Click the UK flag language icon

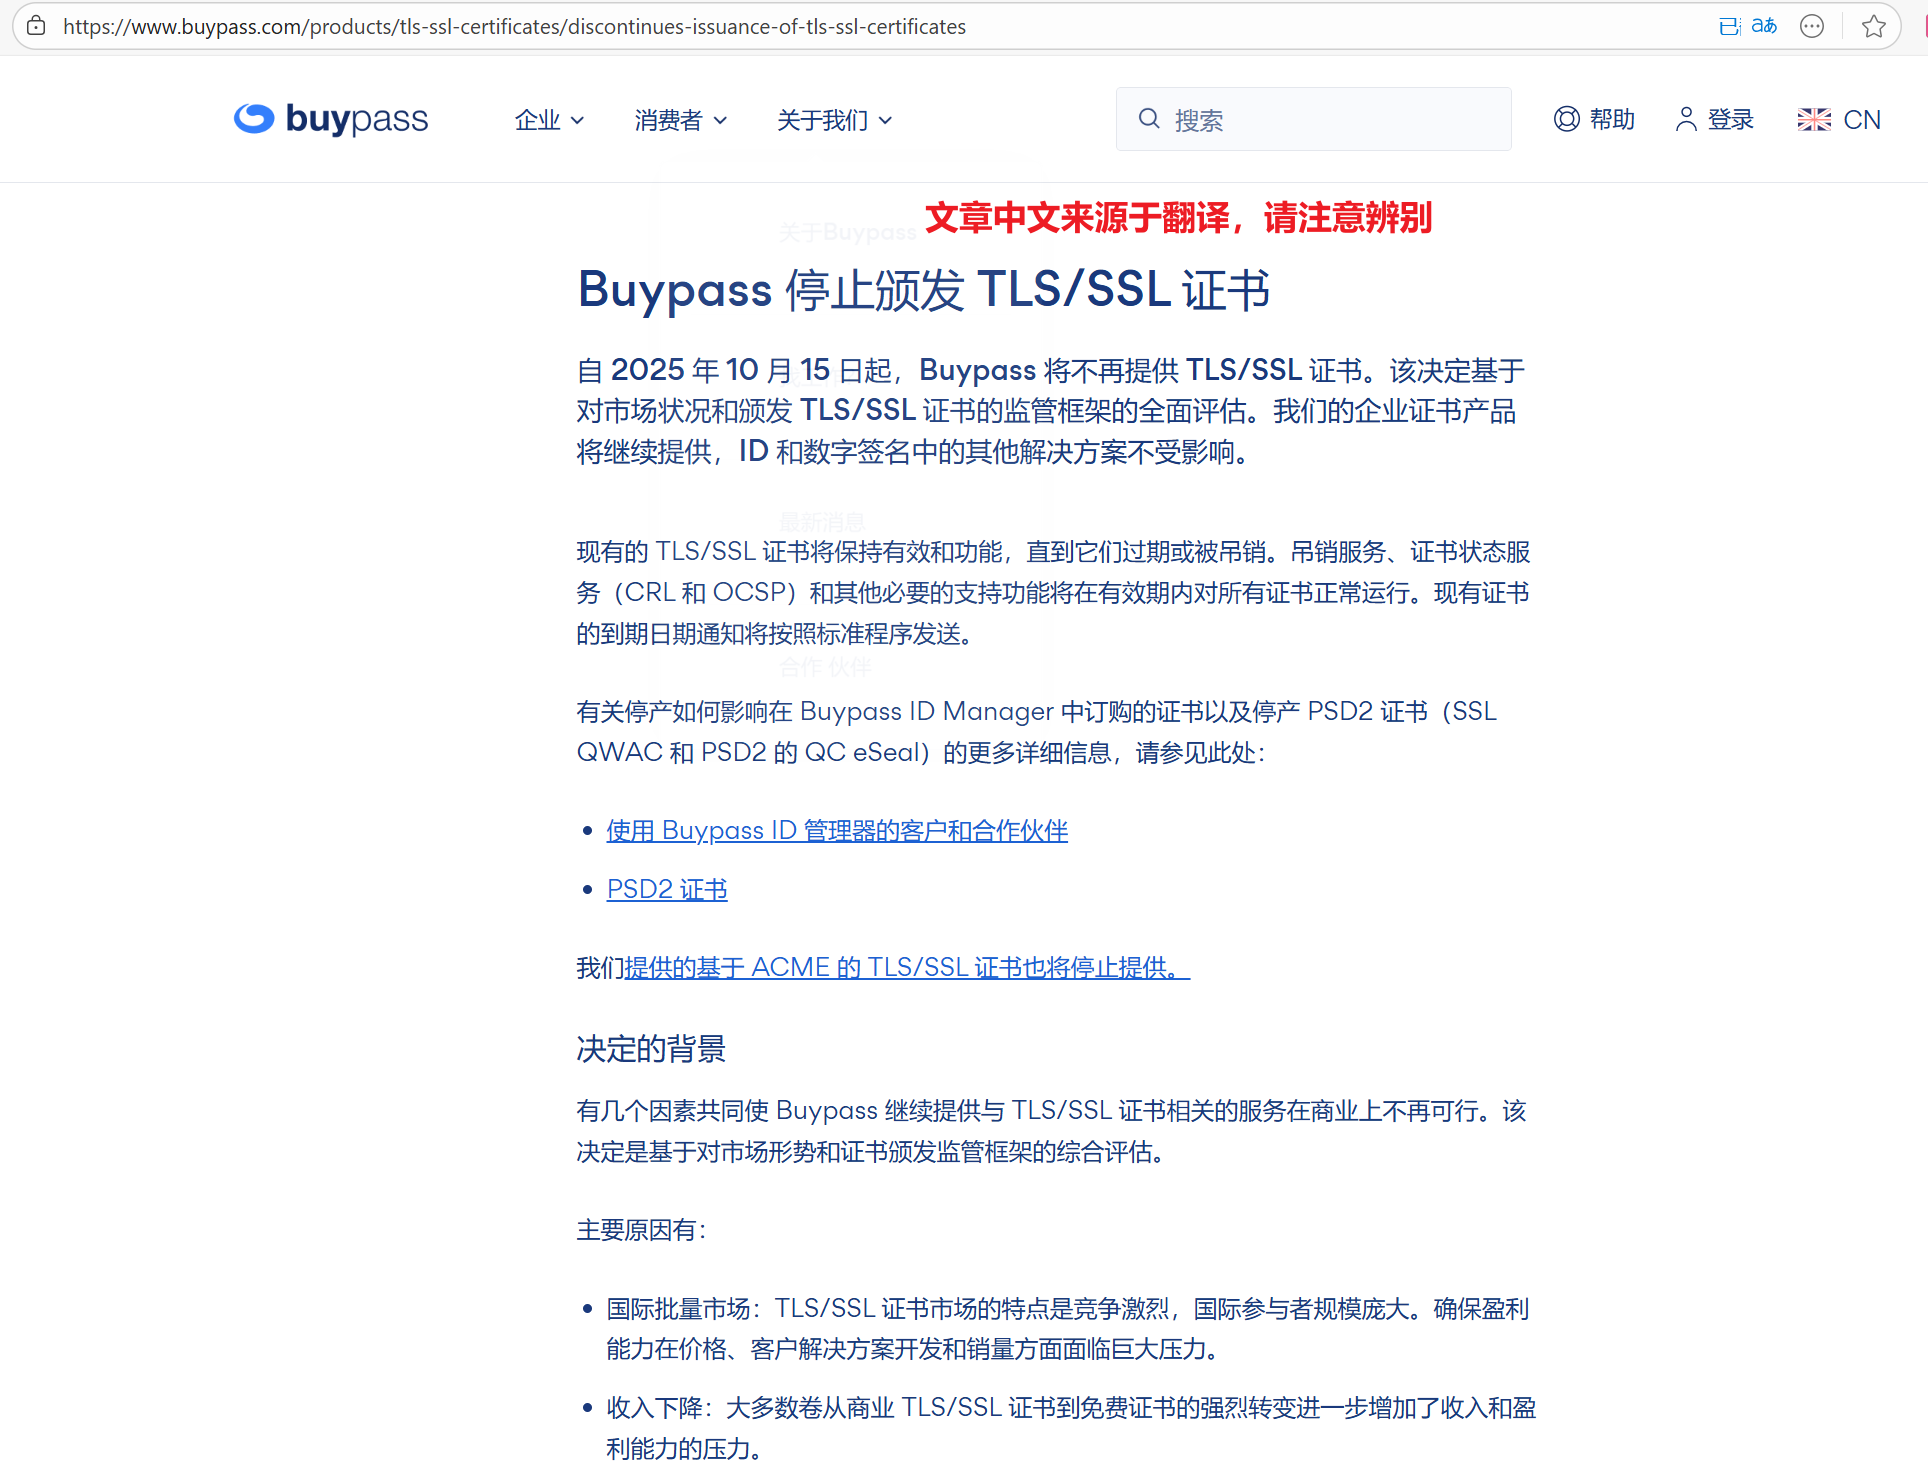tap(1814, 119)
